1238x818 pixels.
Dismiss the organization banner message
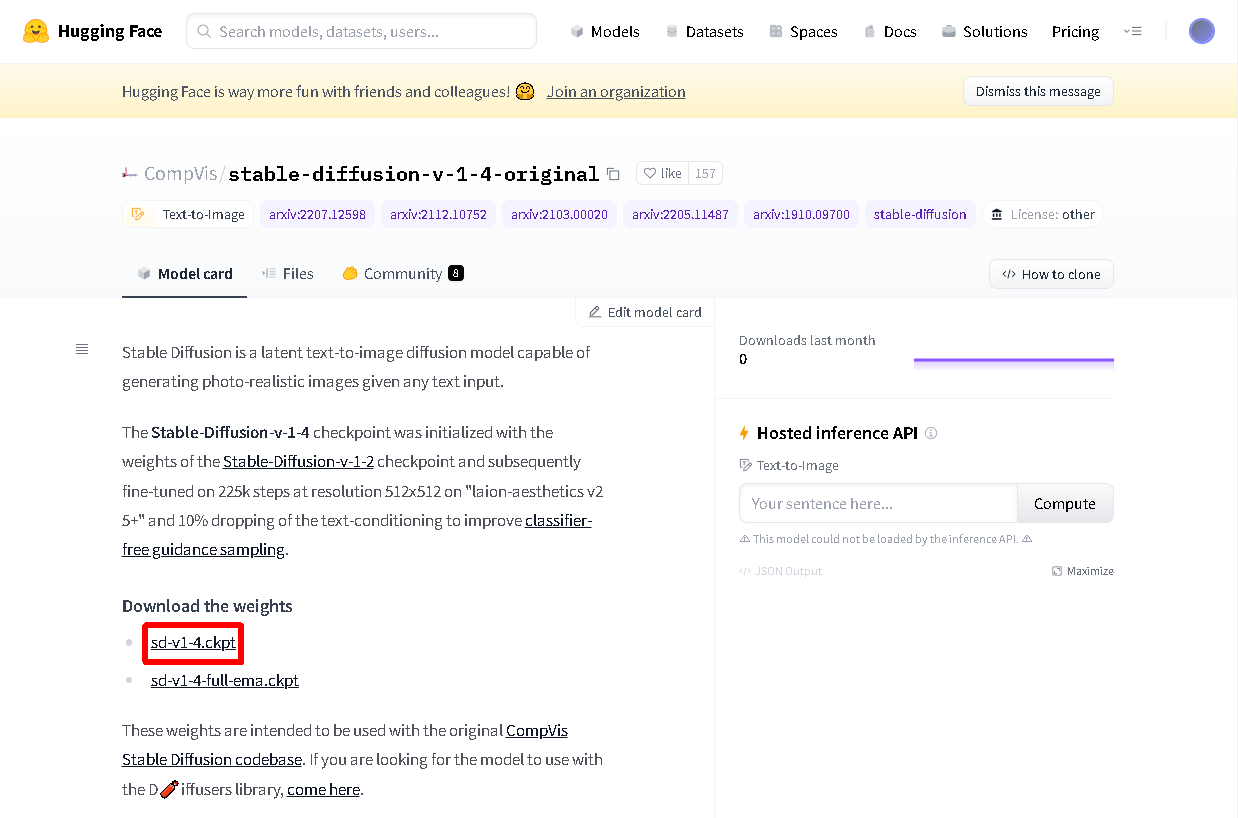1037,92
